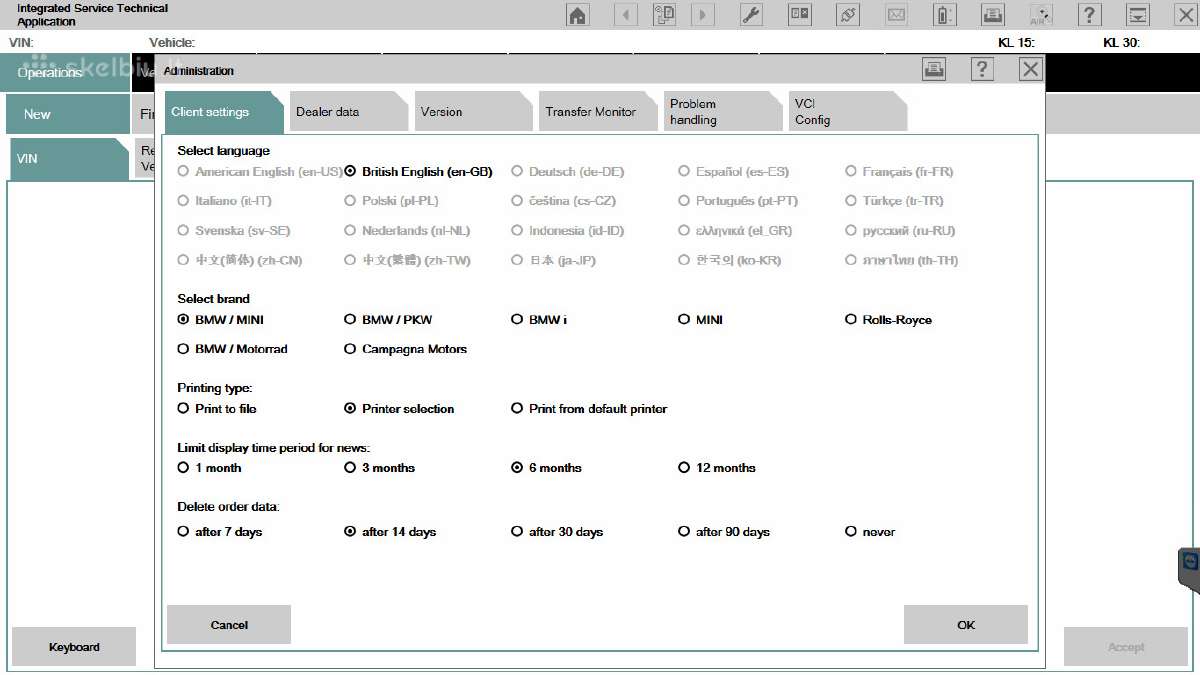Screen dimensions: 1200x675
Task: Choose Svenska (sv-SE) language option
Action: (x=233, y=231)
